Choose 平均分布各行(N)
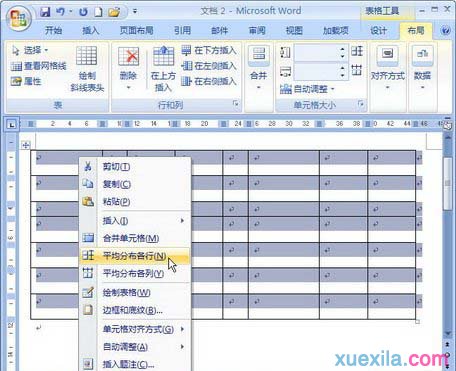 135,256
